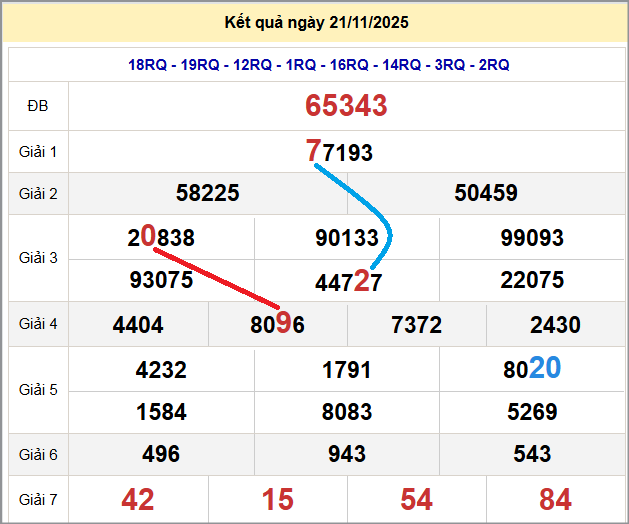Click the Giải 6 number 943
629x524 pixels.
[x=347, y=454]
